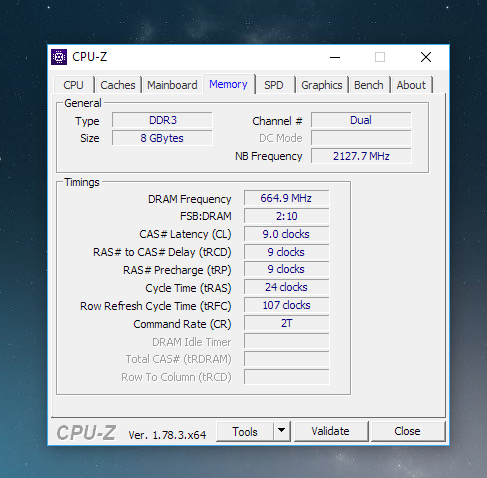This screenshot has width=487, height=478.
Task: Click 'RAS# to CAS# Delay (tRCD)' label
Action: coord(162,252)
